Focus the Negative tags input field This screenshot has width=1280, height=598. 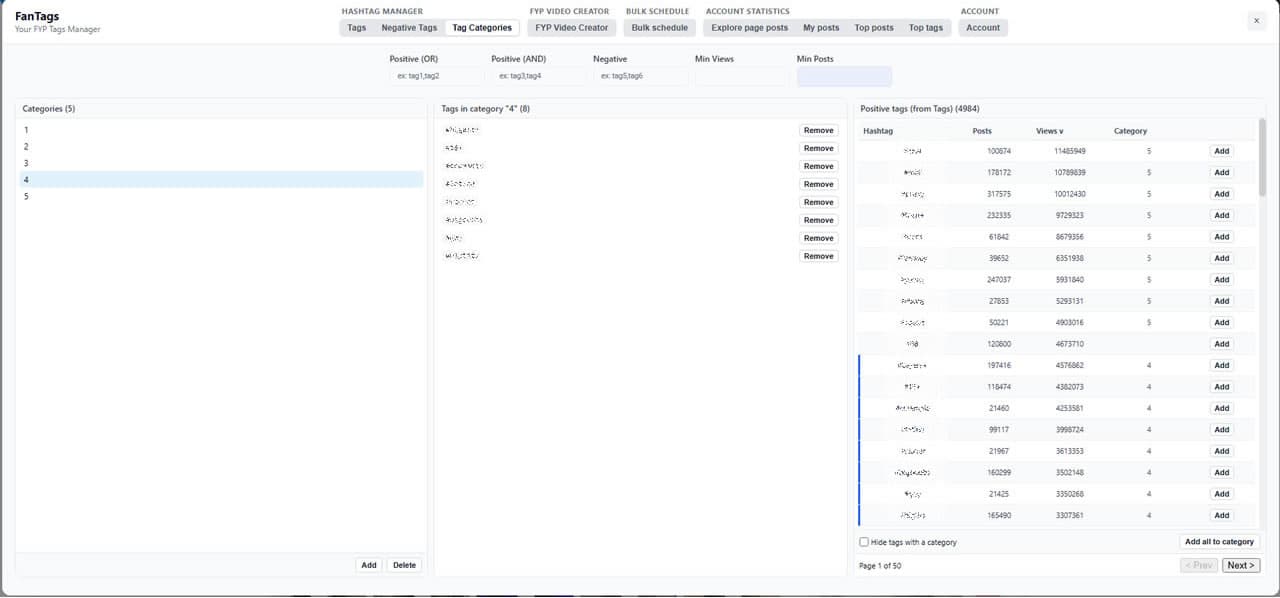pos(640,76)
